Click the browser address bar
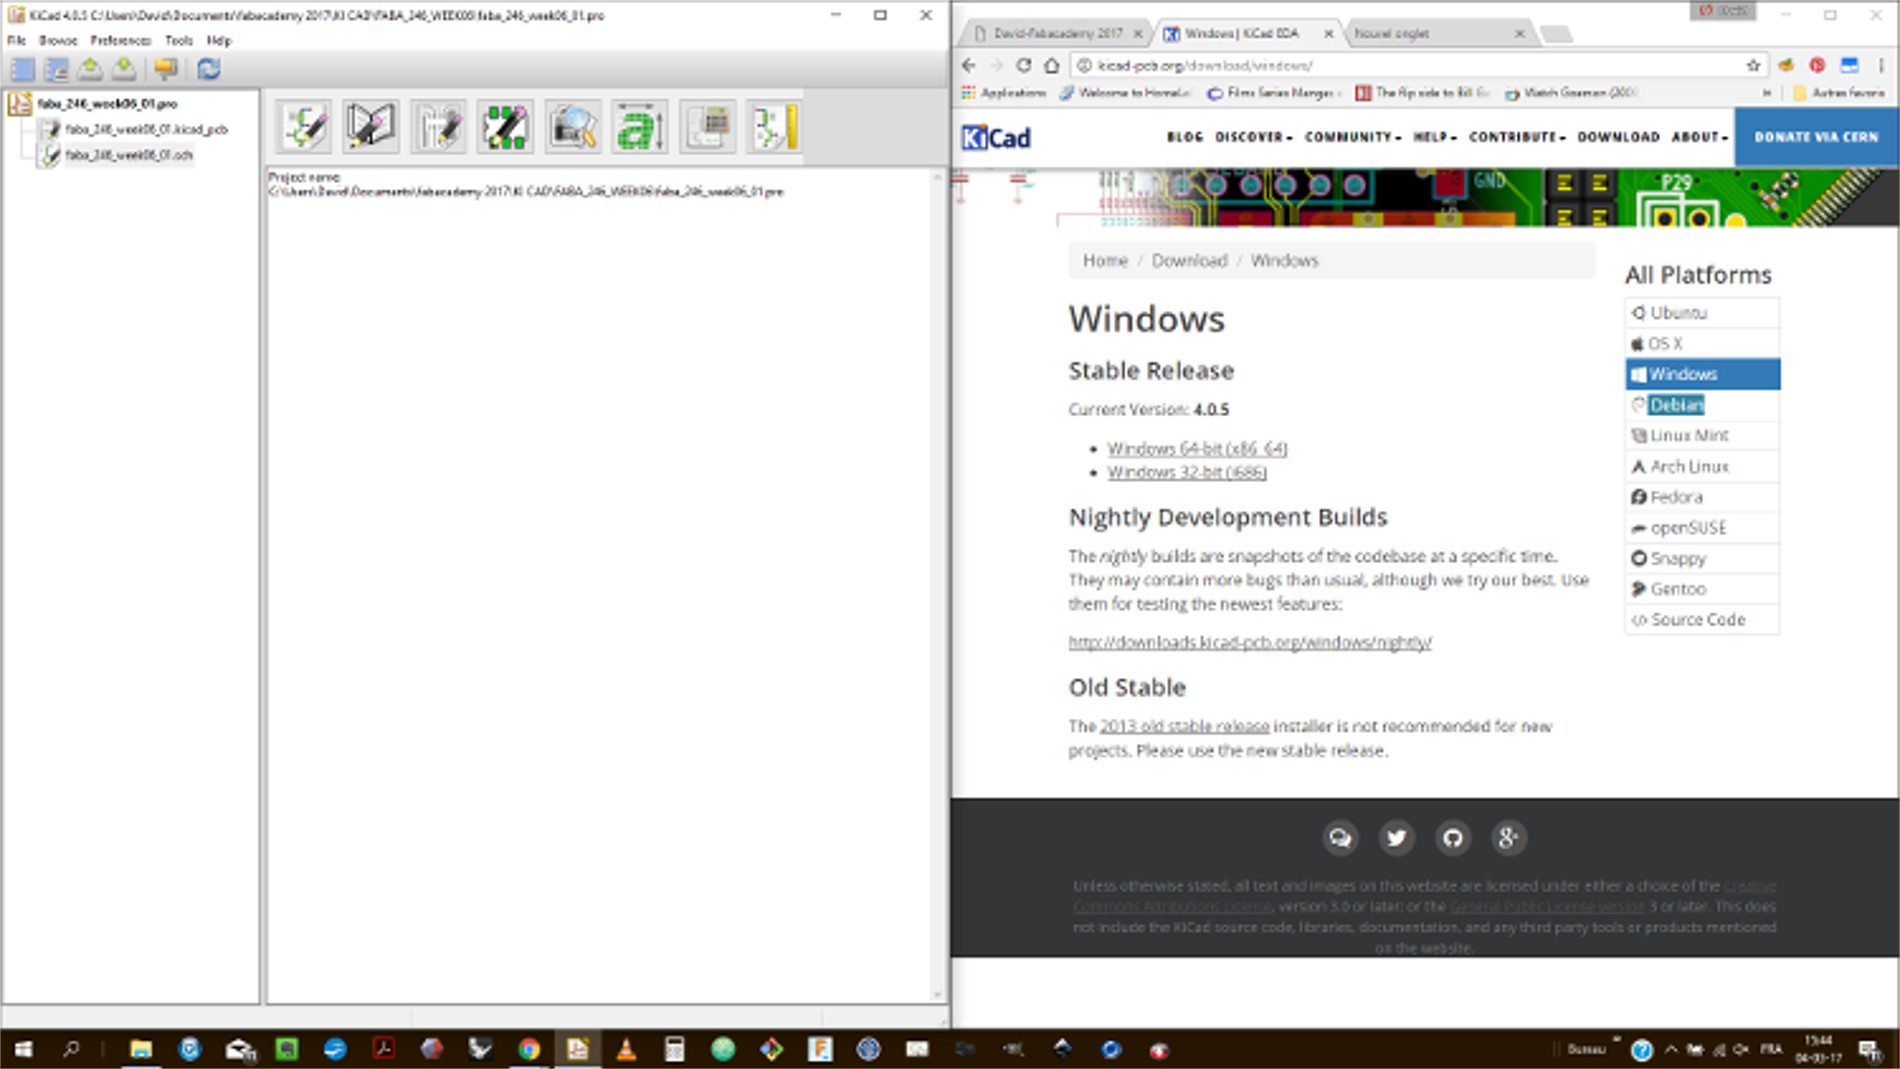The image size is (1900, 1069). point(1415,65)
